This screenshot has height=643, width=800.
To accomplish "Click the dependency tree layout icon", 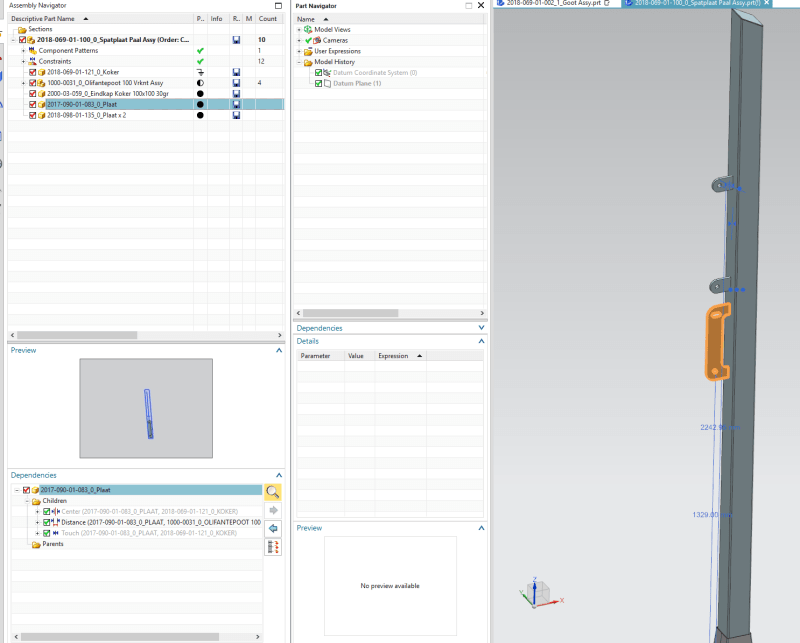I will point(273,547).
